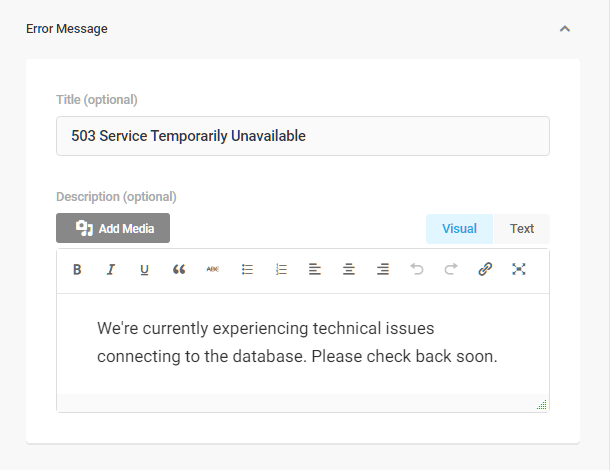Apply Italic formatting
This screenshot has height=470, width=610.
click(x=111, y=269)
